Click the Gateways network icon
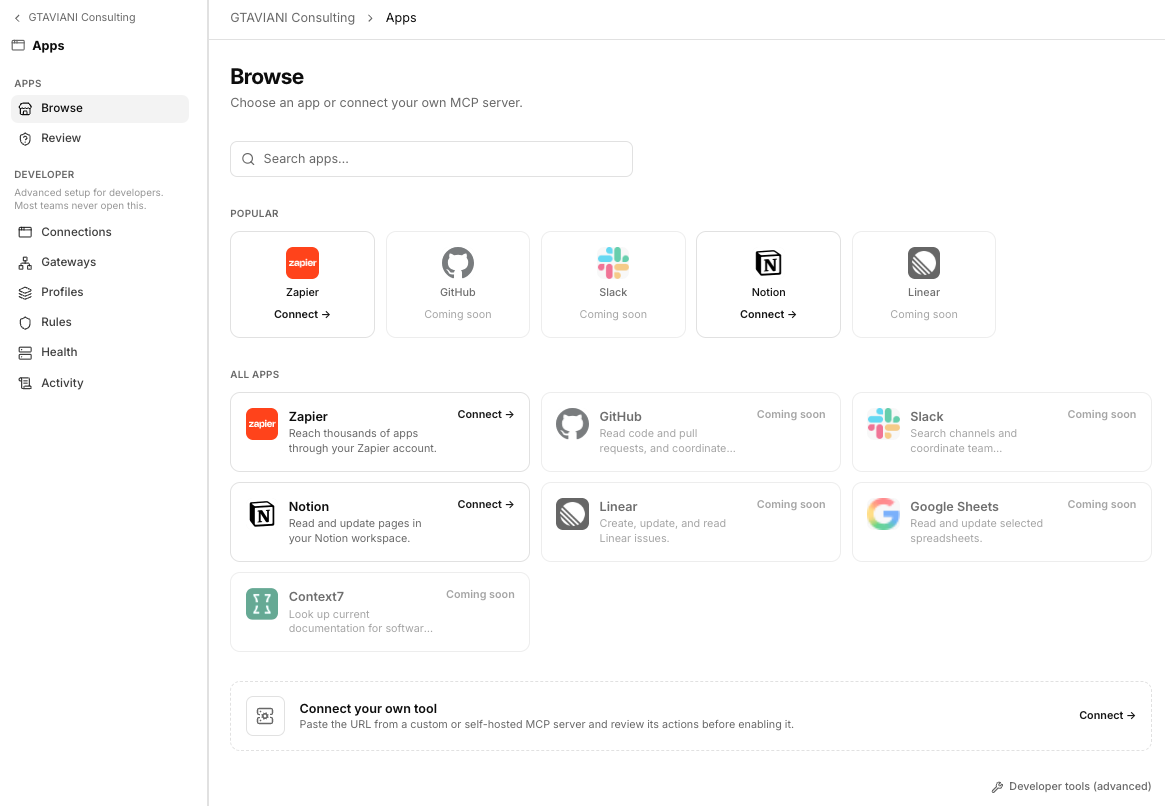1165x806 pixels. click(x=25, y=262)
